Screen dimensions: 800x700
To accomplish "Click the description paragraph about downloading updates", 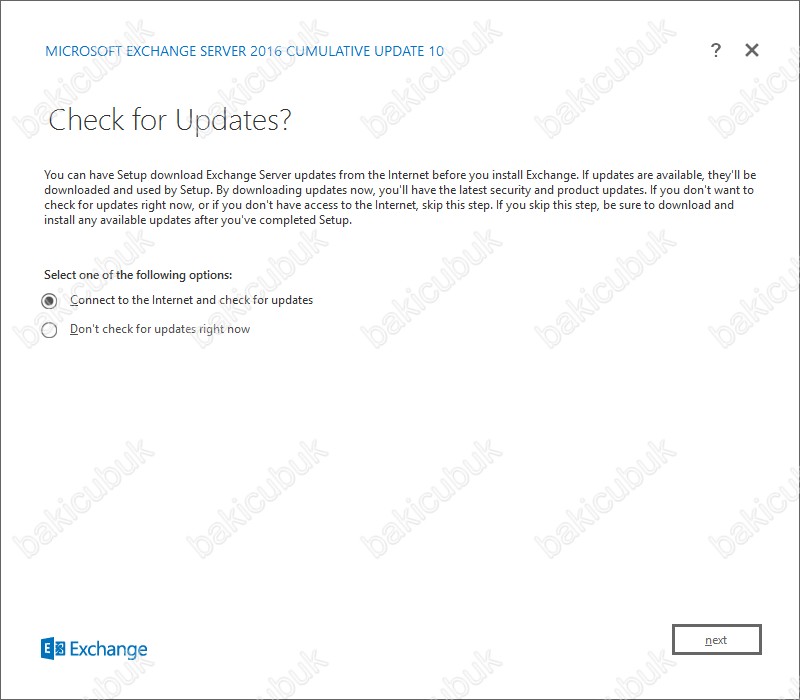I will point(400,197).
